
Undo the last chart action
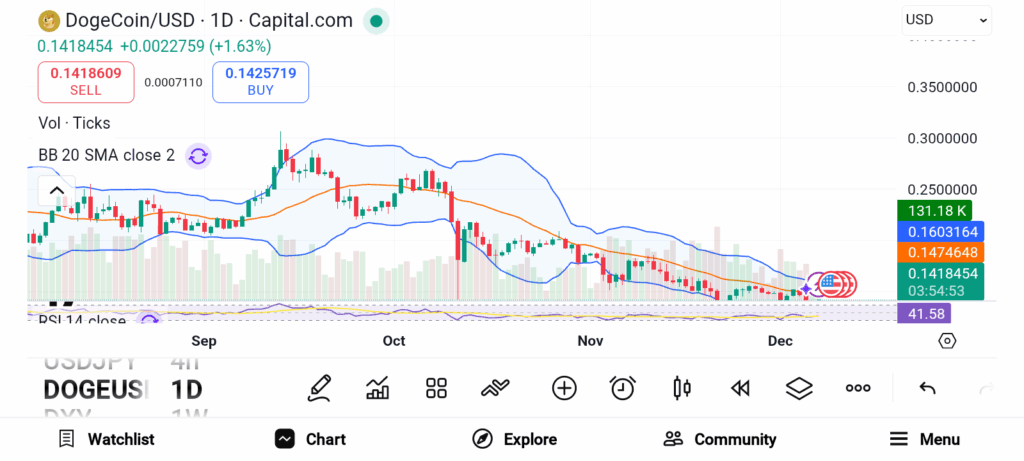pos(927,388)
